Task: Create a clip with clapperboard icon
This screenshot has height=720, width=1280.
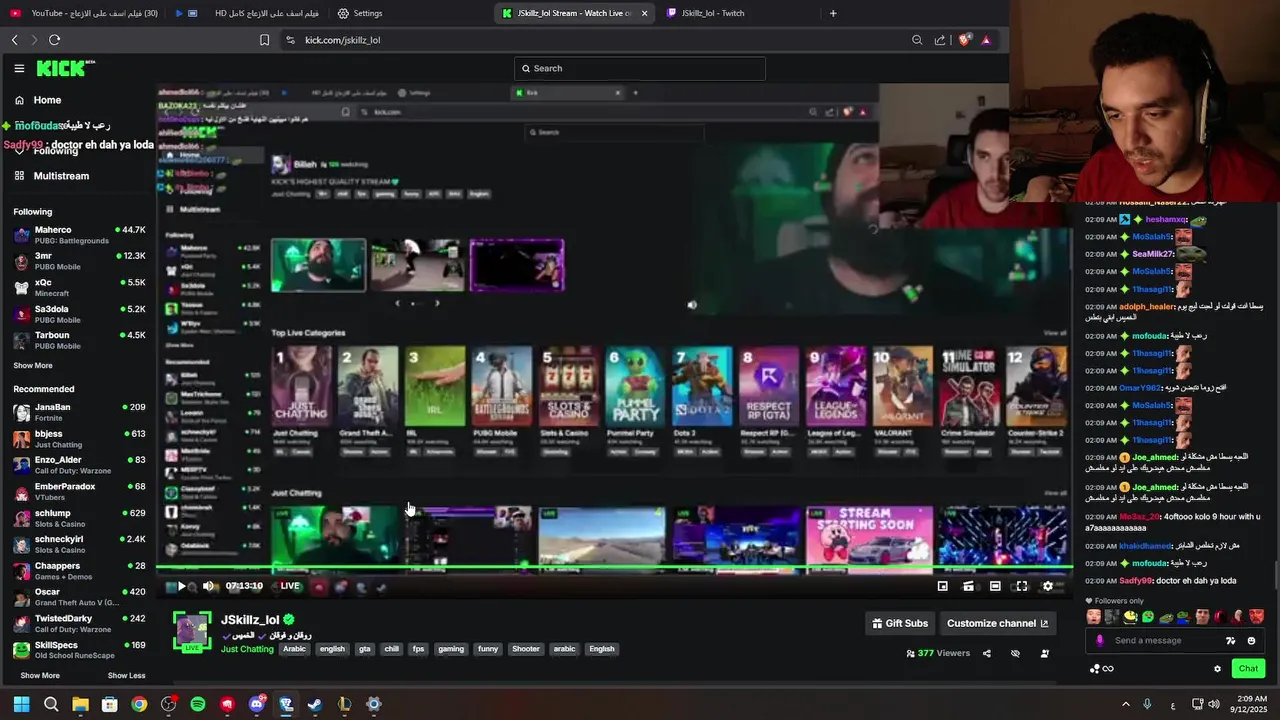Action: pos(968,586)
